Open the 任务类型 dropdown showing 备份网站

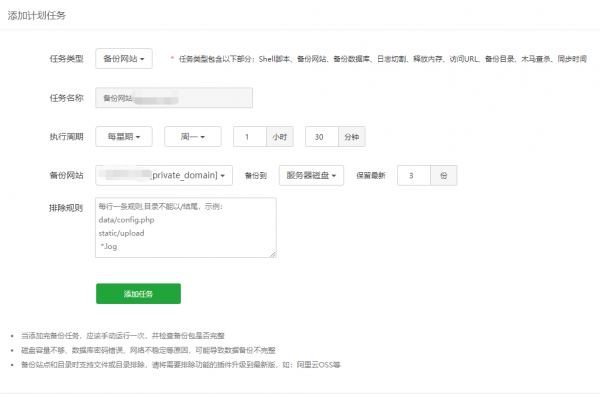[x=124, y=59]
